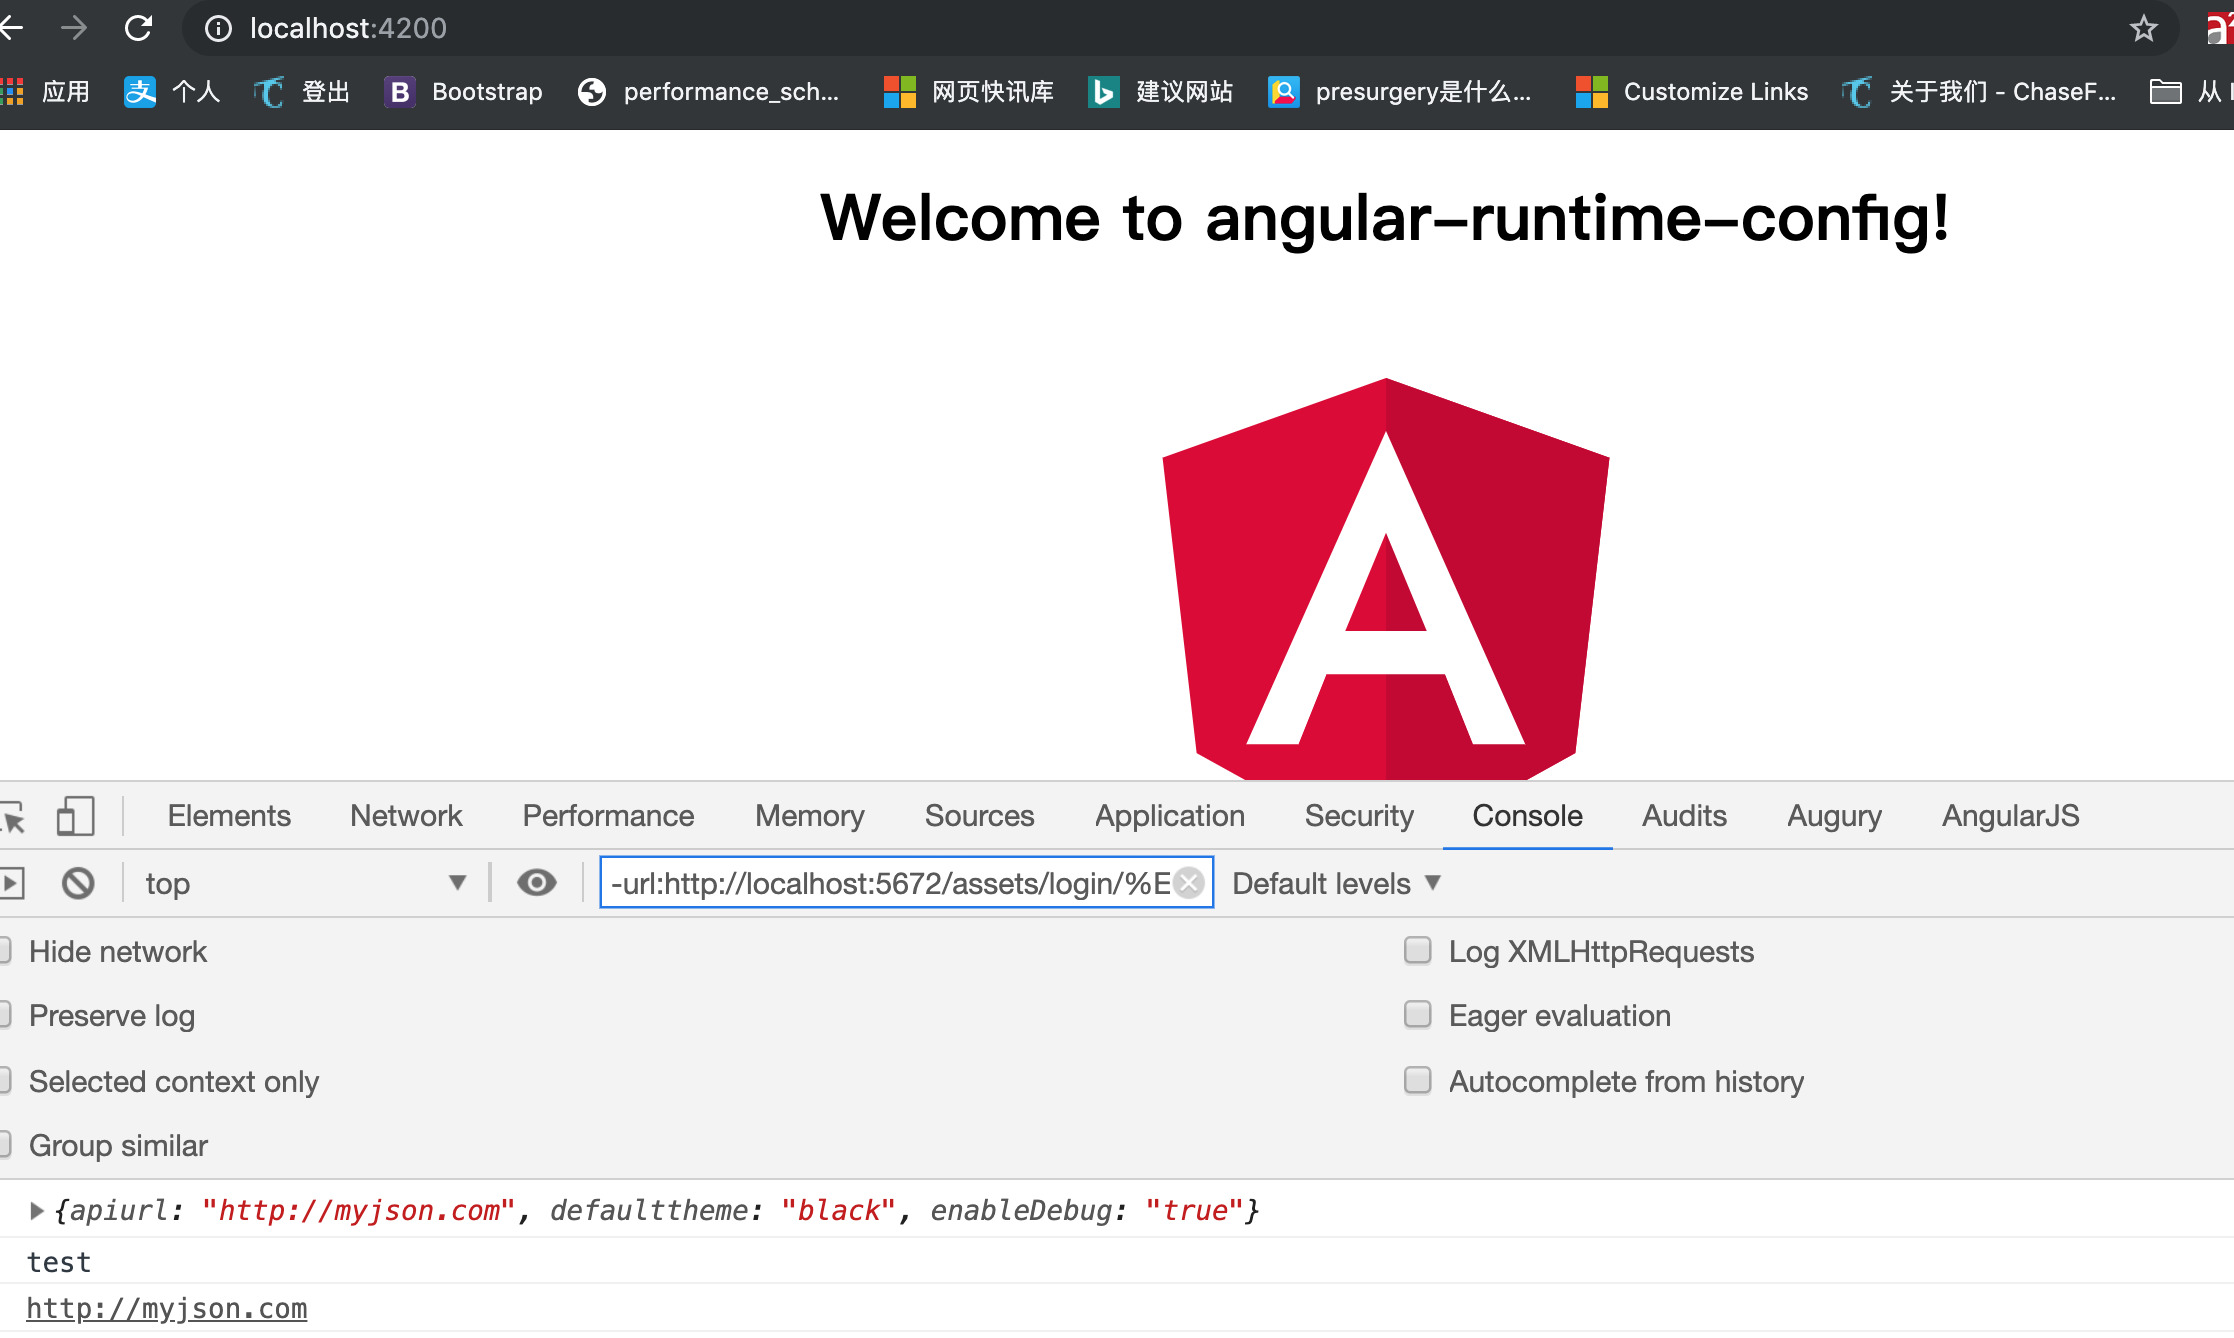Image resolution: width=2234 pixels, height=1338 pixels.
Task: Create a live expression via the eye icon
Action: pyautogui.click(x=537, y=883)
